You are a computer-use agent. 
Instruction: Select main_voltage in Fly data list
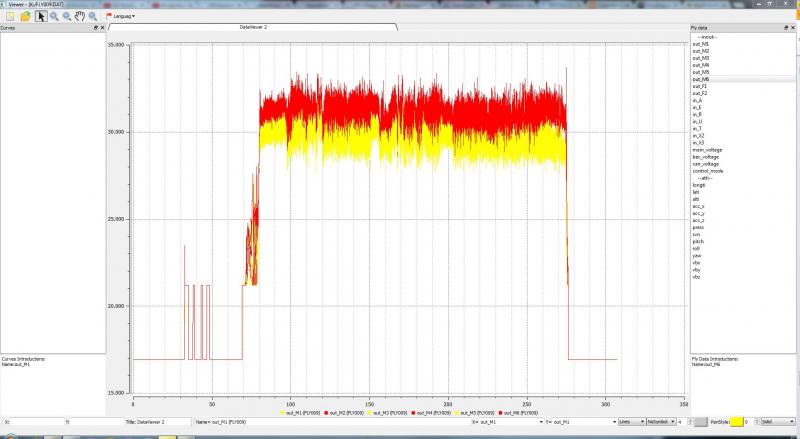click(707, 150)
